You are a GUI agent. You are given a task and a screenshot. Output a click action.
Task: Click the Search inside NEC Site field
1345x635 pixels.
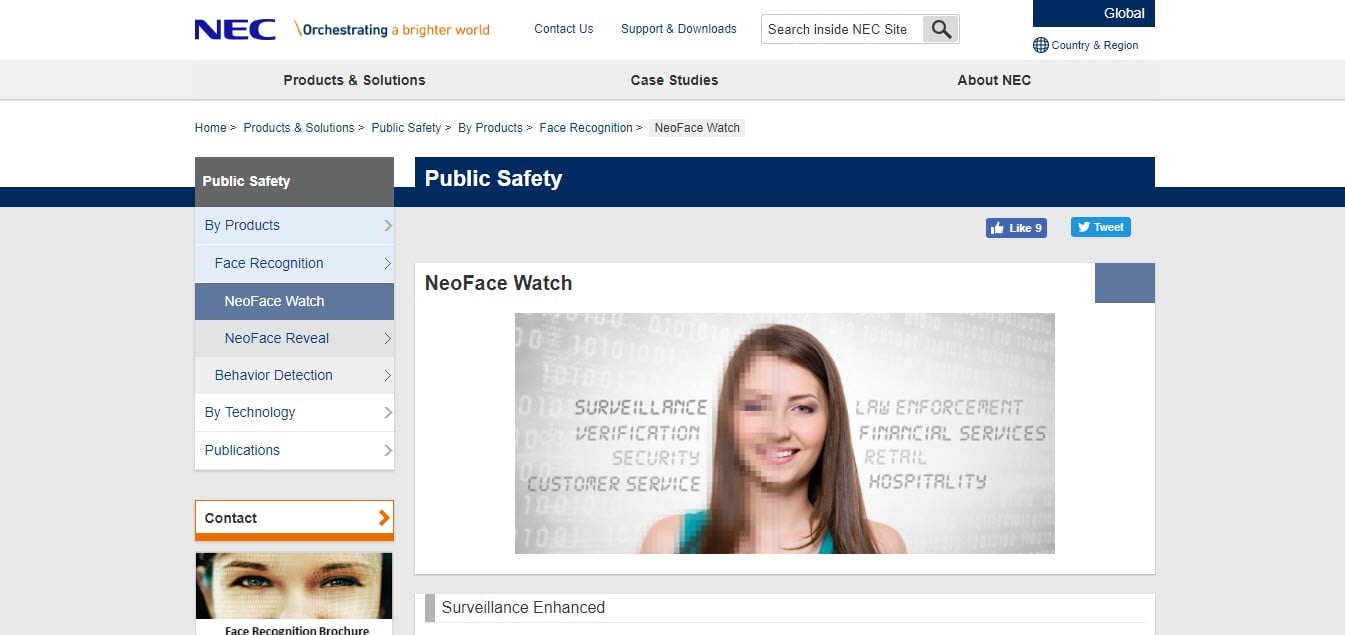[842, 29]
